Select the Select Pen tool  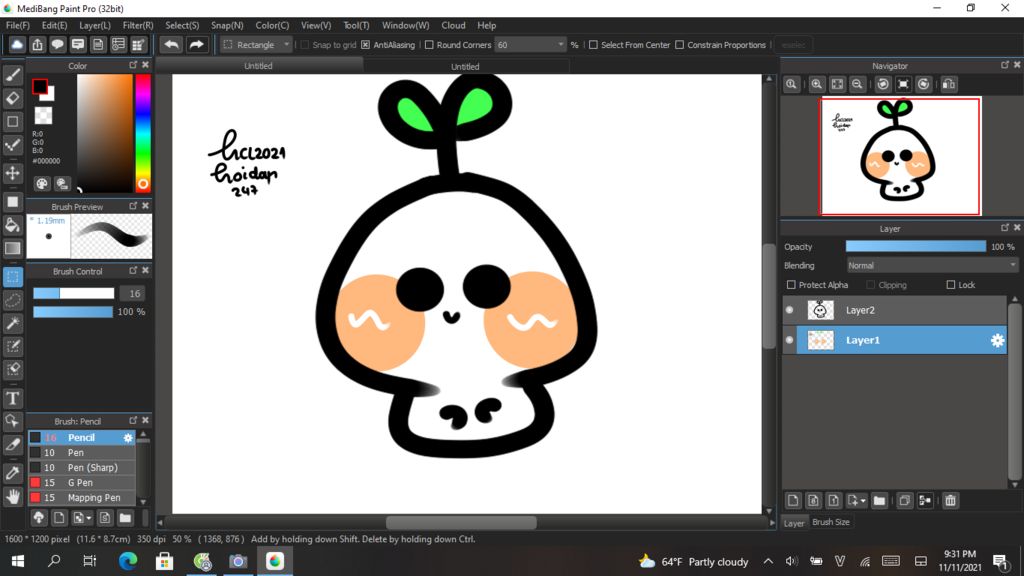click(x=12, y=347)
